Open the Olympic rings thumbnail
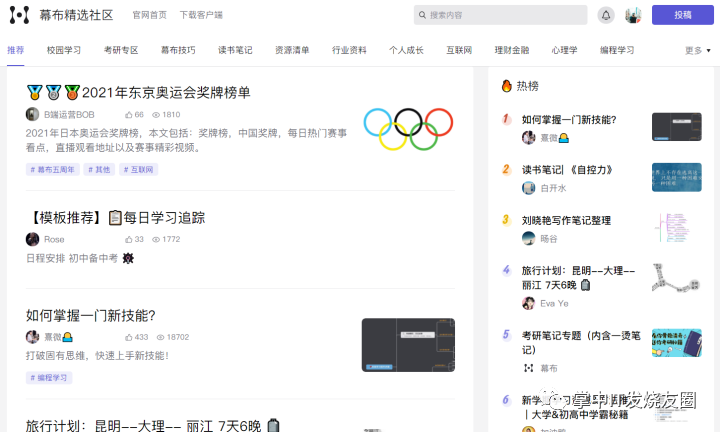 (408, 129)
